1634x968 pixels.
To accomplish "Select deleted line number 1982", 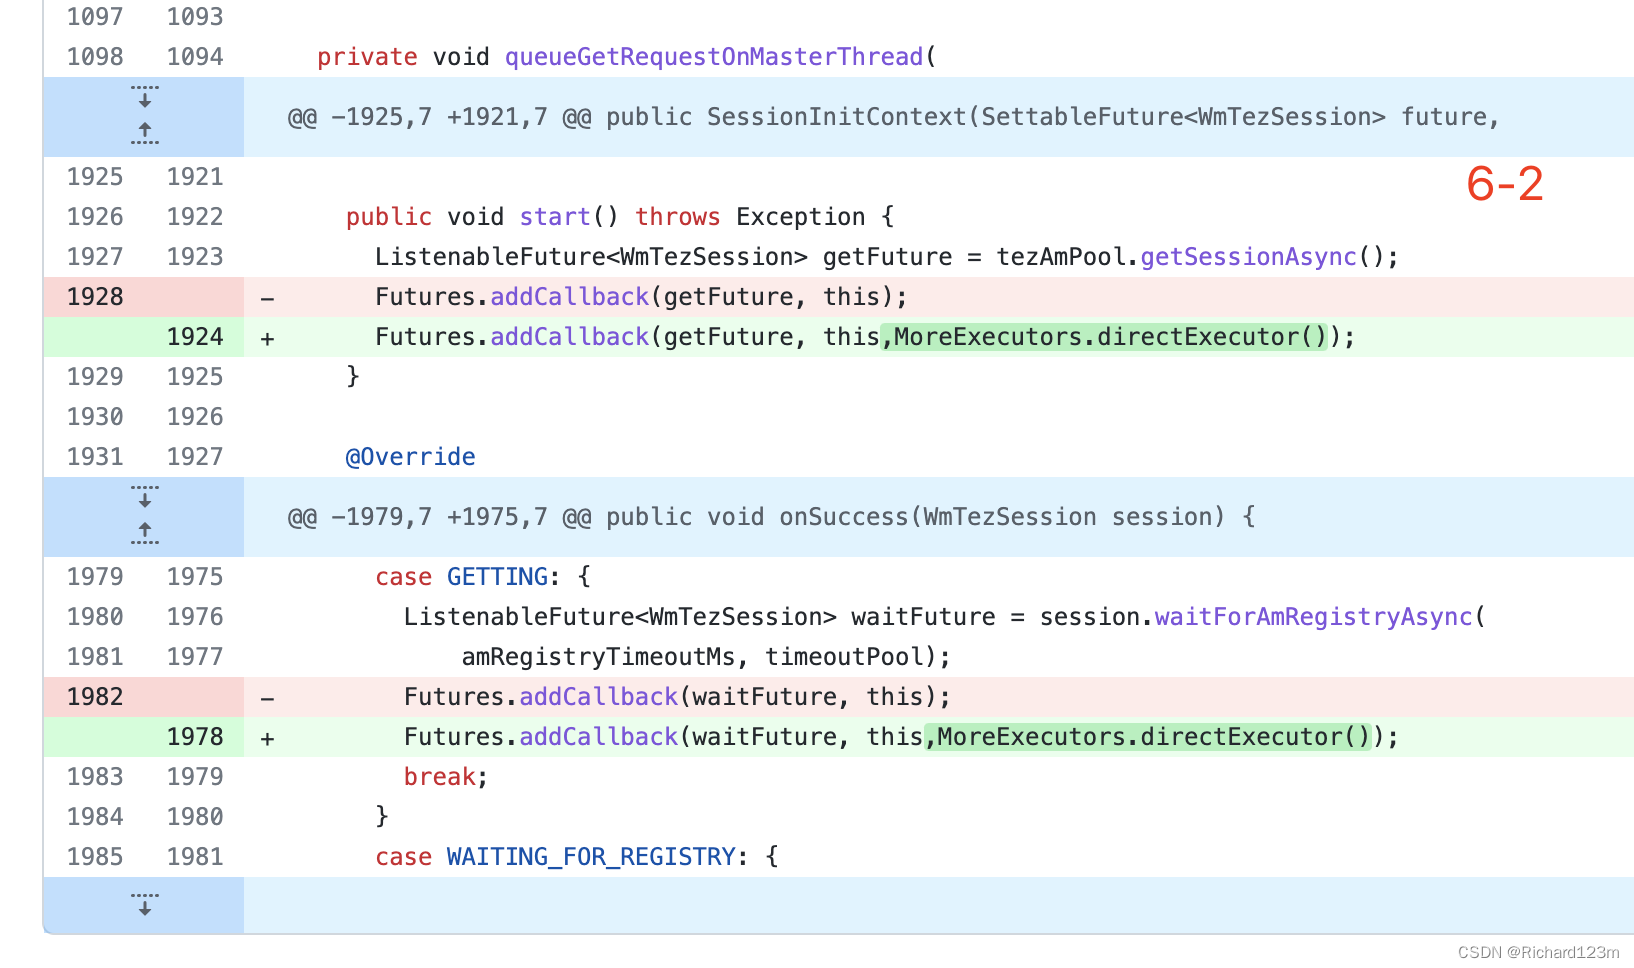I will click(95, 697).
